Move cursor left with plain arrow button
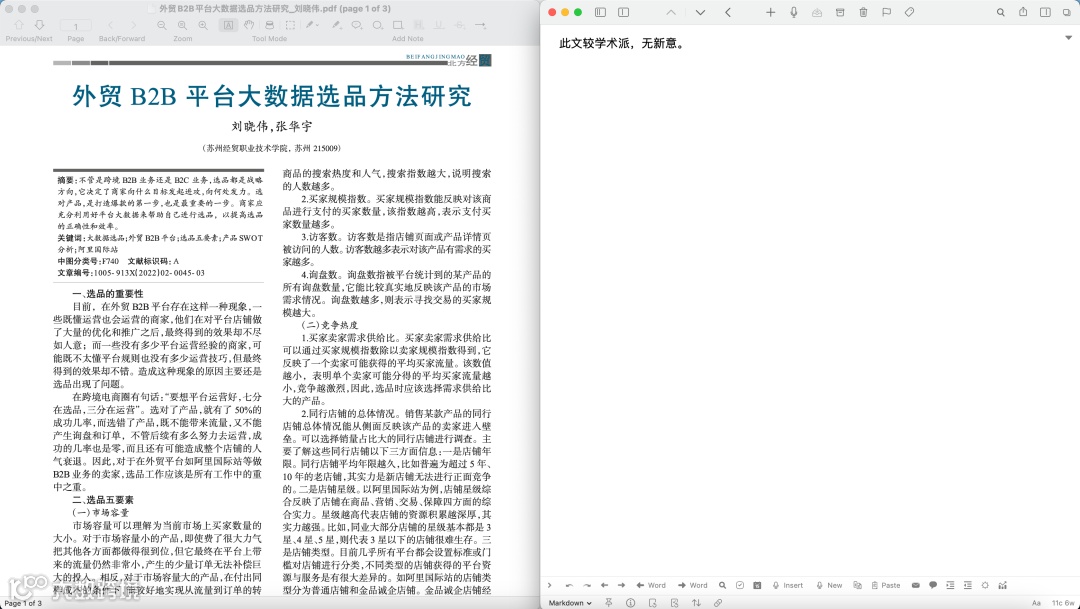The width and height of the screenshot is (1080, 609). click(x=604, y=586)
